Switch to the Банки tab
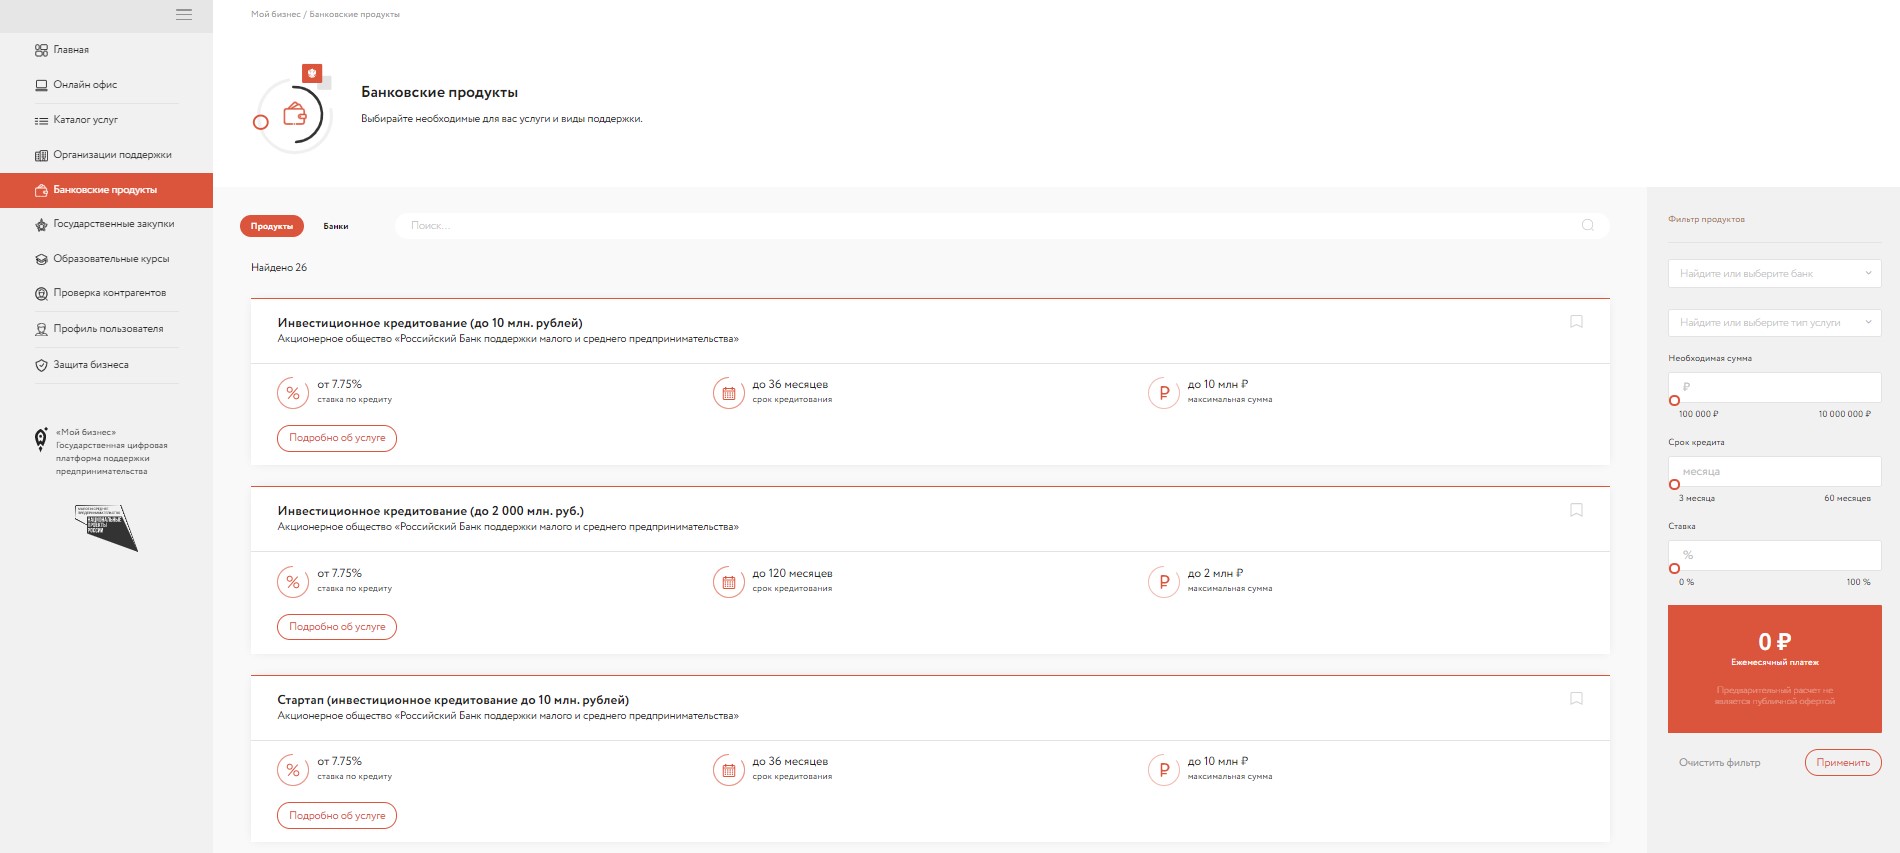The image size is (1900, 853). tap(336, 226)
